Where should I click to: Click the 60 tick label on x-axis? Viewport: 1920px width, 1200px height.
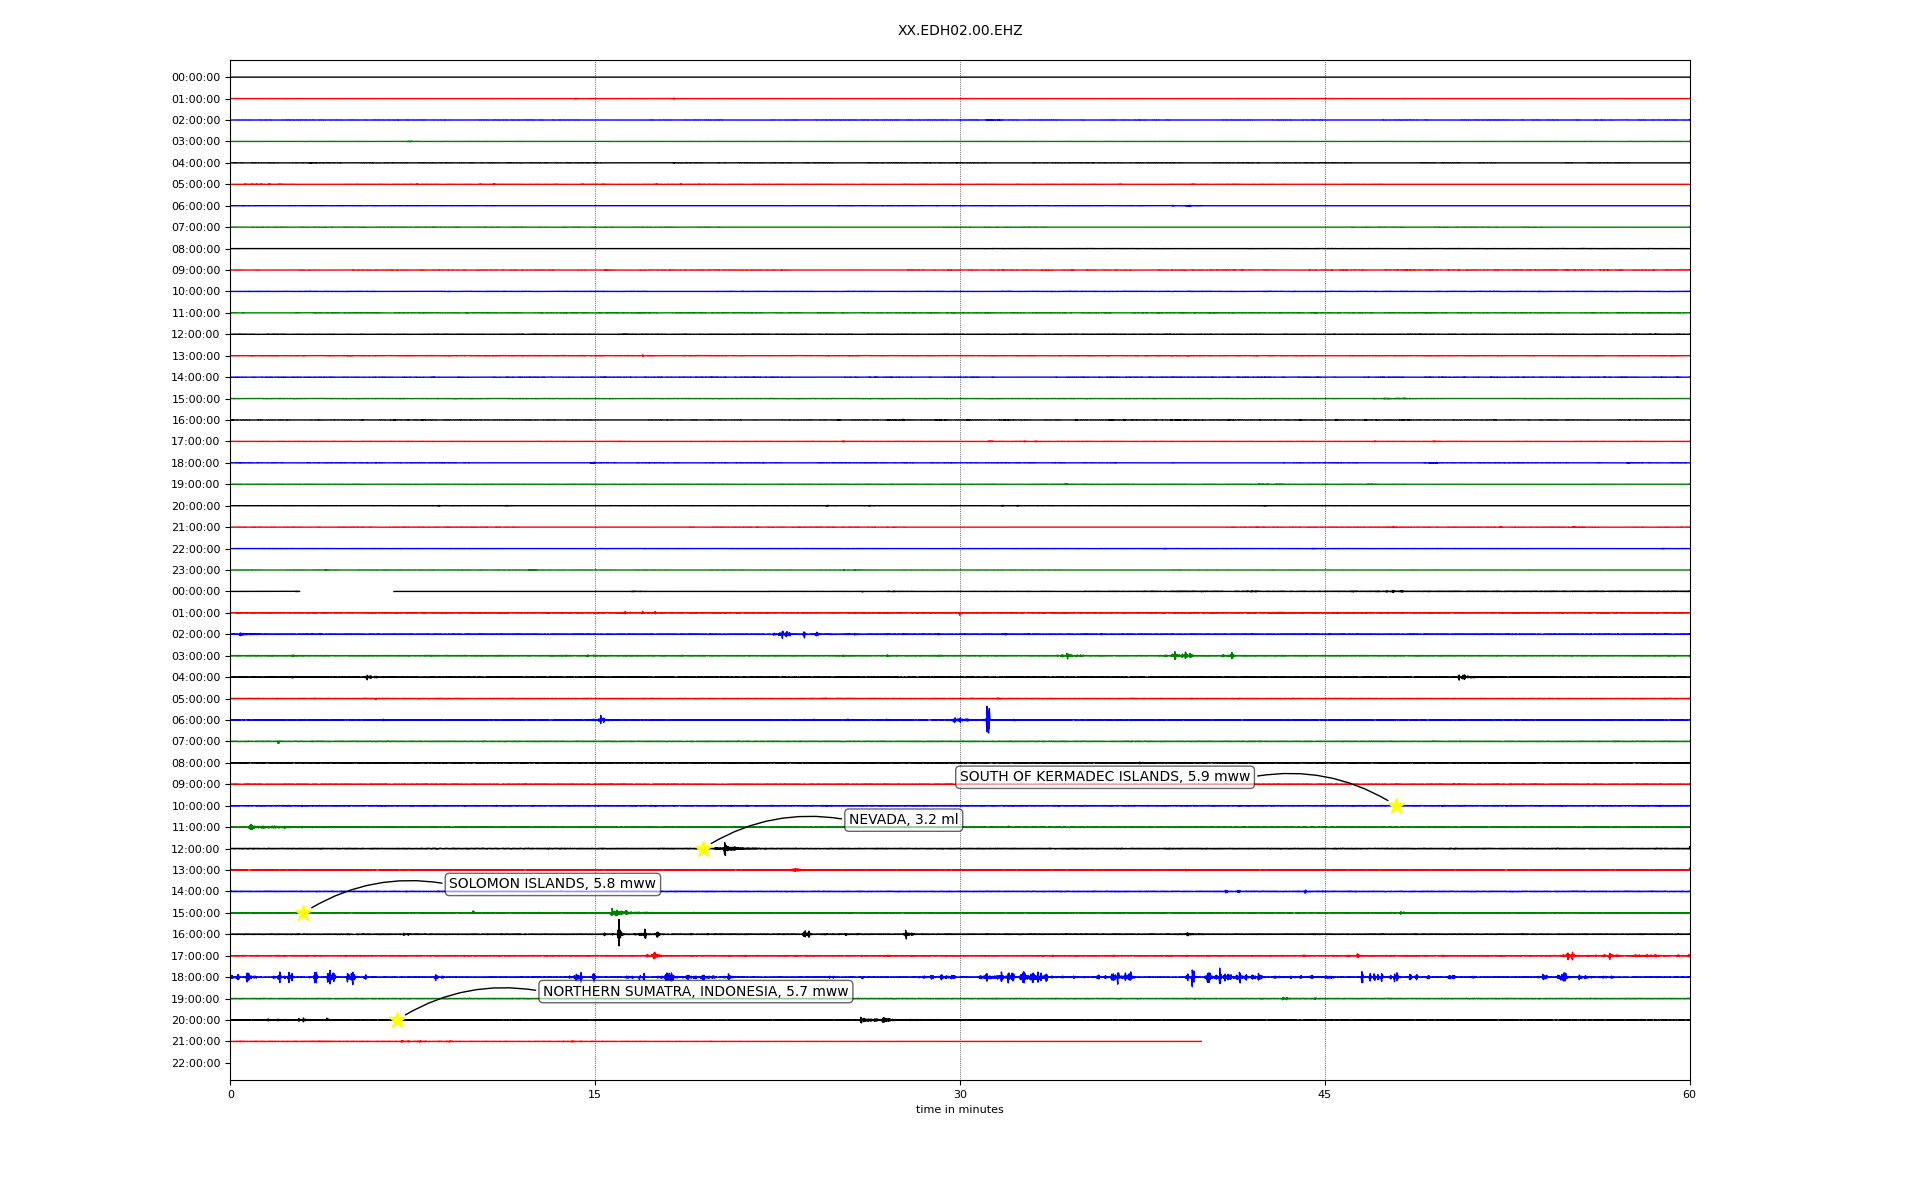pyautogui.click(x=1689, y=1094)
